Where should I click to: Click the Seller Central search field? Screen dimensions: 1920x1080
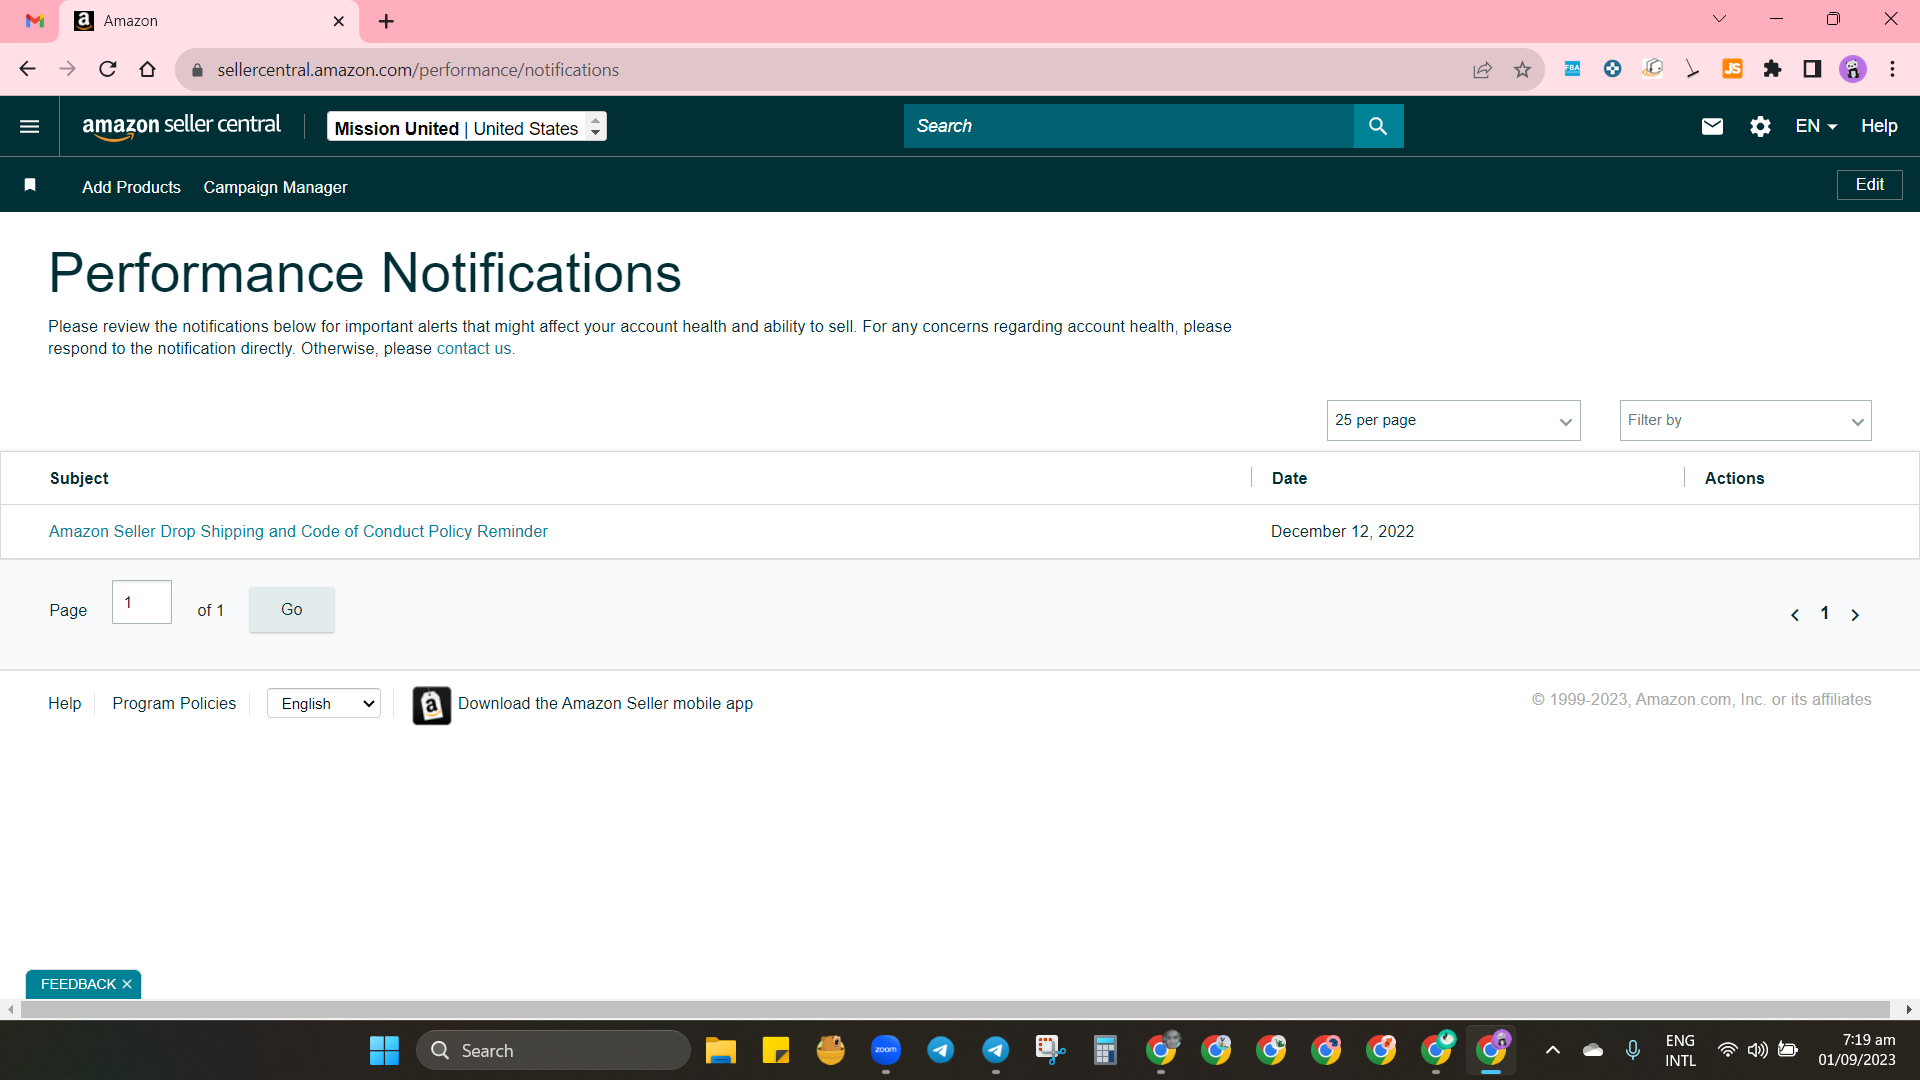pos(1128,126)
